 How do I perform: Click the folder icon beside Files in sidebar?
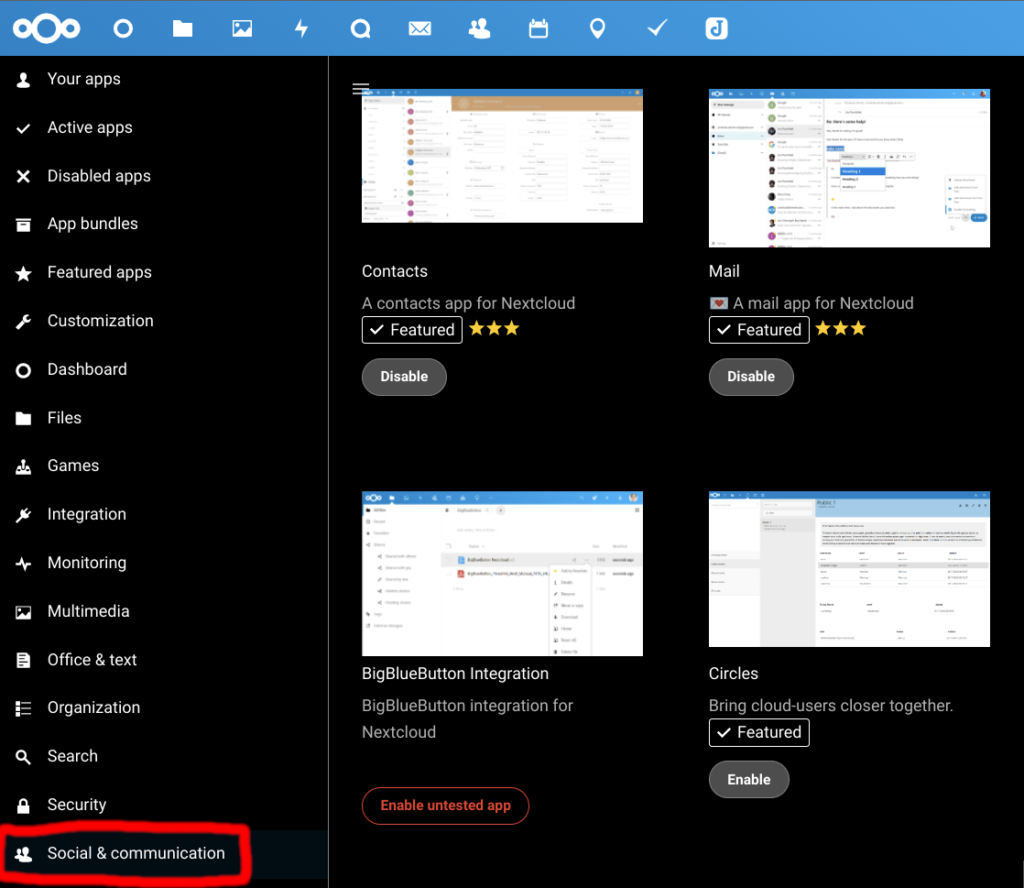pyautogui.click(x=24, y=419)
